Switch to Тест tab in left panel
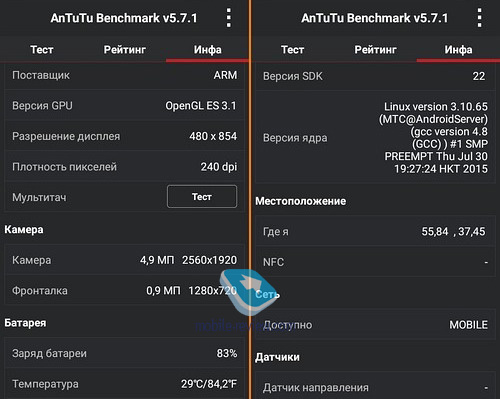Screen dimensions: 500x399 click(x=42, y=50)
